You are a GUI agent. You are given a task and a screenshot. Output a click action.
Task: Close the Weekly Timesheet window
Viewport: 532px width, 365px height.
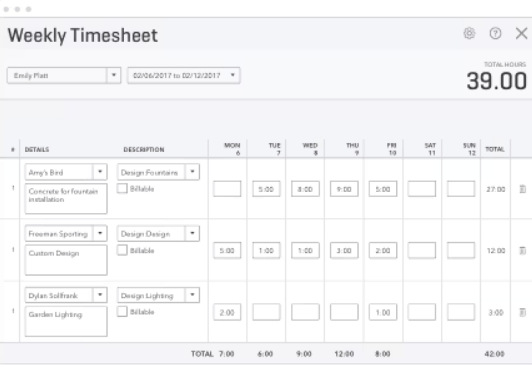(521, 33)
